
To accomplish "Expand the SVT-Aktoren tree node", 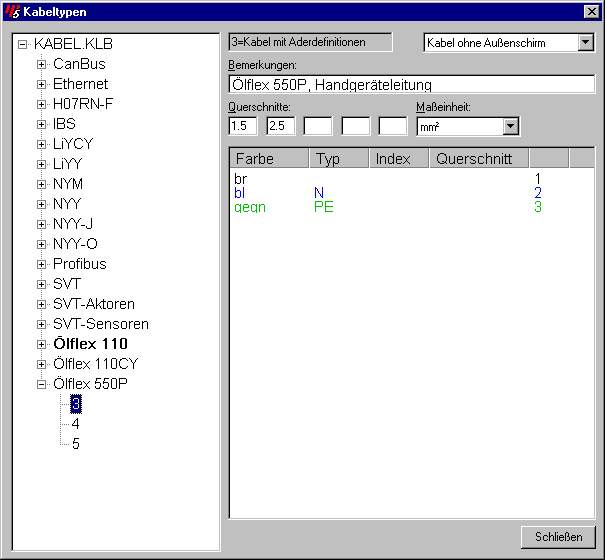I will point(41,305).
